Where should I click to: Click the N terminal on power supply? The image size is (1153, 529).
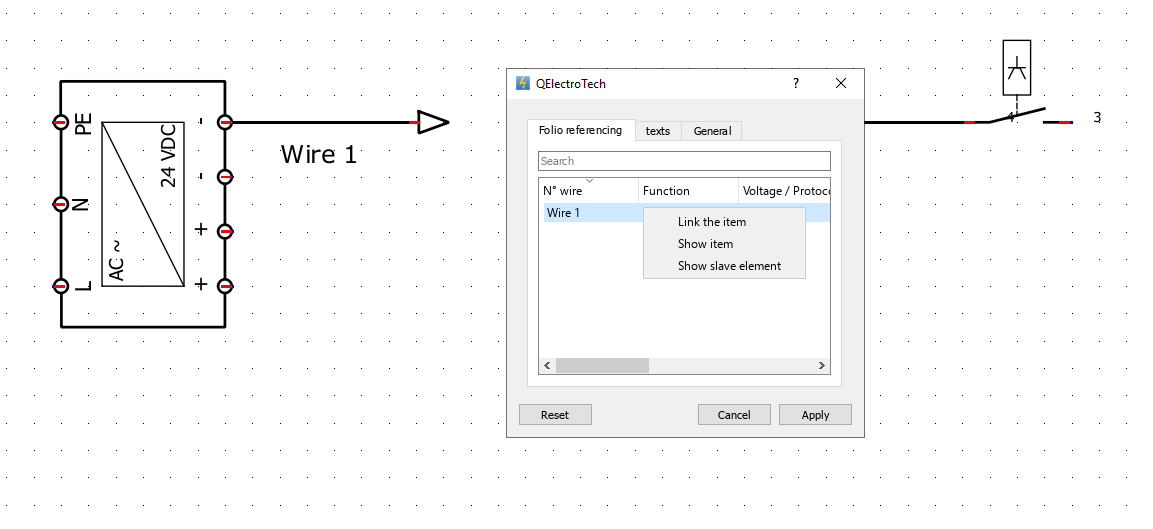61,204
